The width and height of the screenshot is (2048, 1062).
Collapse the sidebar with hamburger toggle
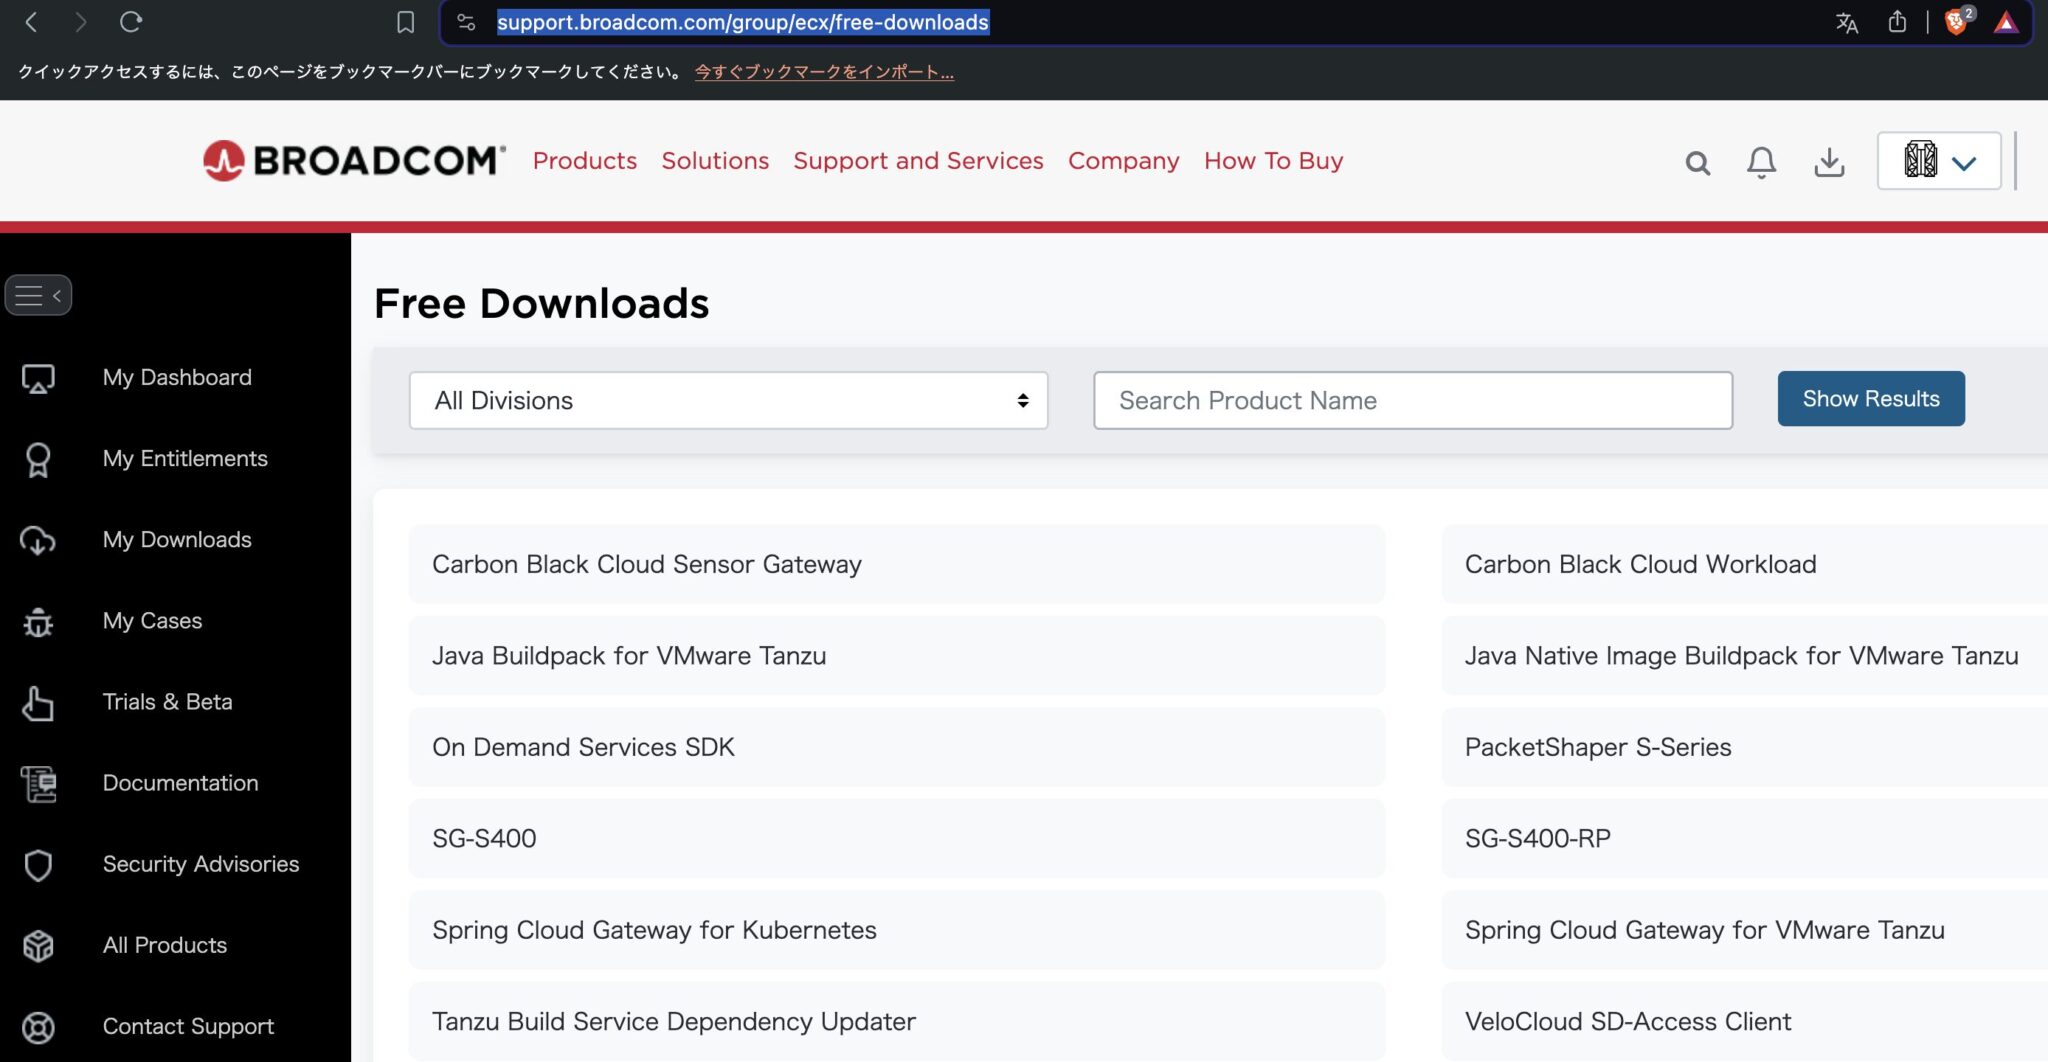tap(38, 295)
